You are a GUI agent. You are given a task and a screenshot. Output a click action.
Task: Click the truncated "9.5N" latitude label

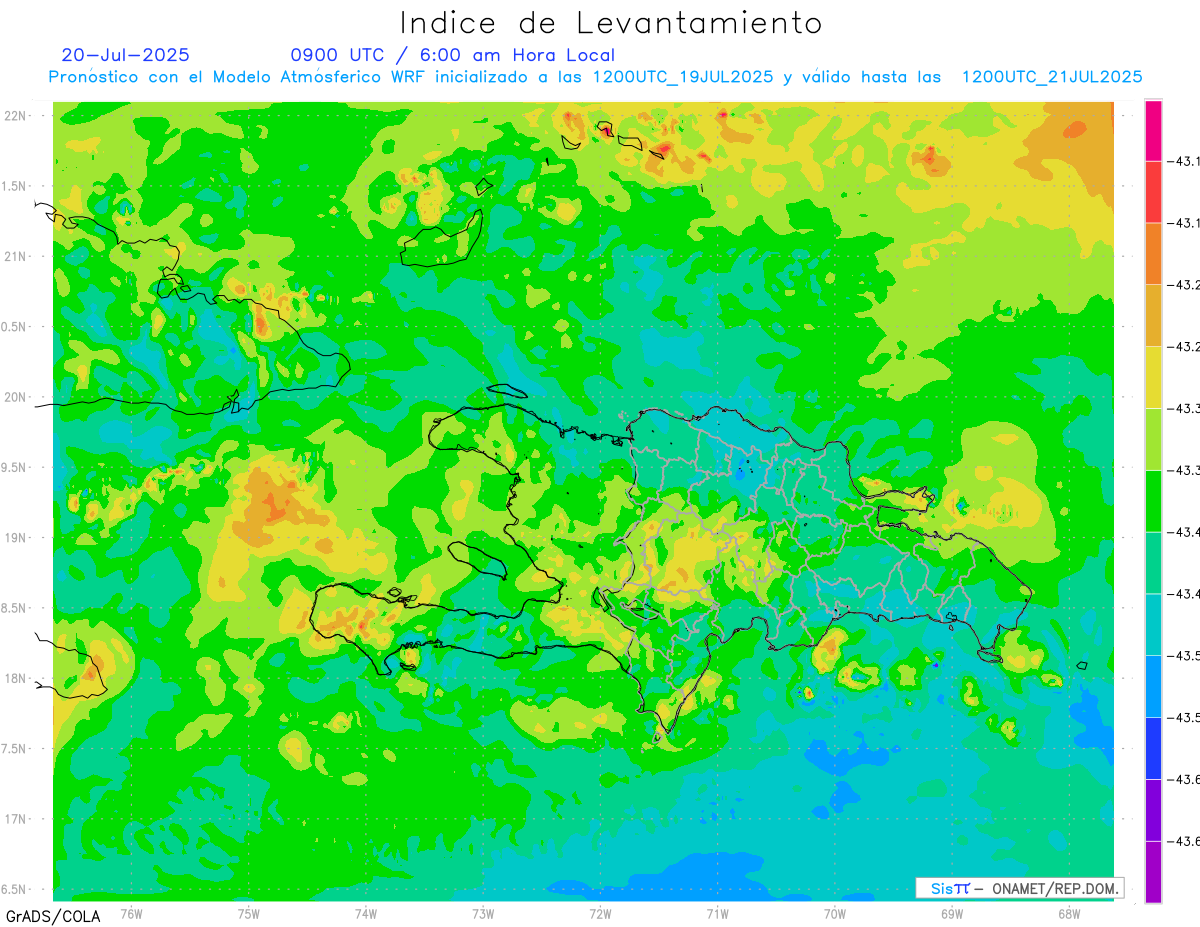pyautogui.click(x=13, y=468)
